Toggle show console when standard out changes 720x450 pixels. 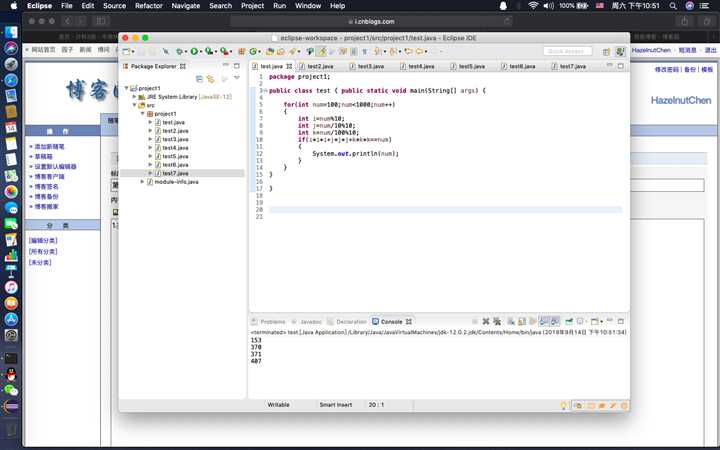click(544, 321)
